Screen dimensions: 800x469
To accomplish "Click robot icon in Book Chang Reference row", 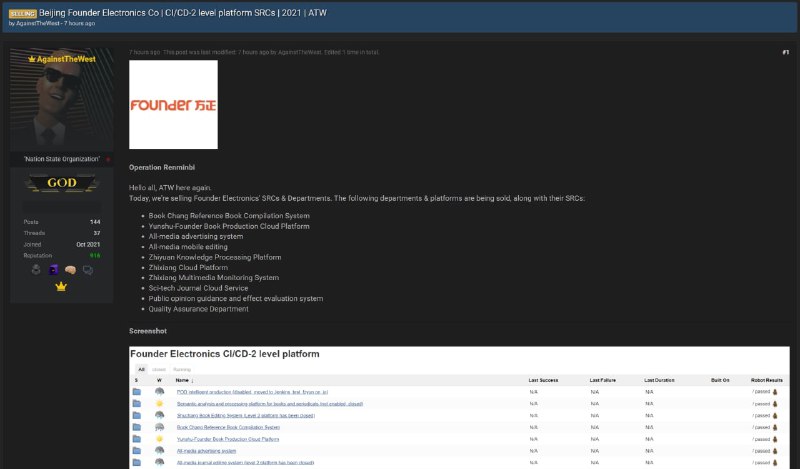I will point(775,427).
